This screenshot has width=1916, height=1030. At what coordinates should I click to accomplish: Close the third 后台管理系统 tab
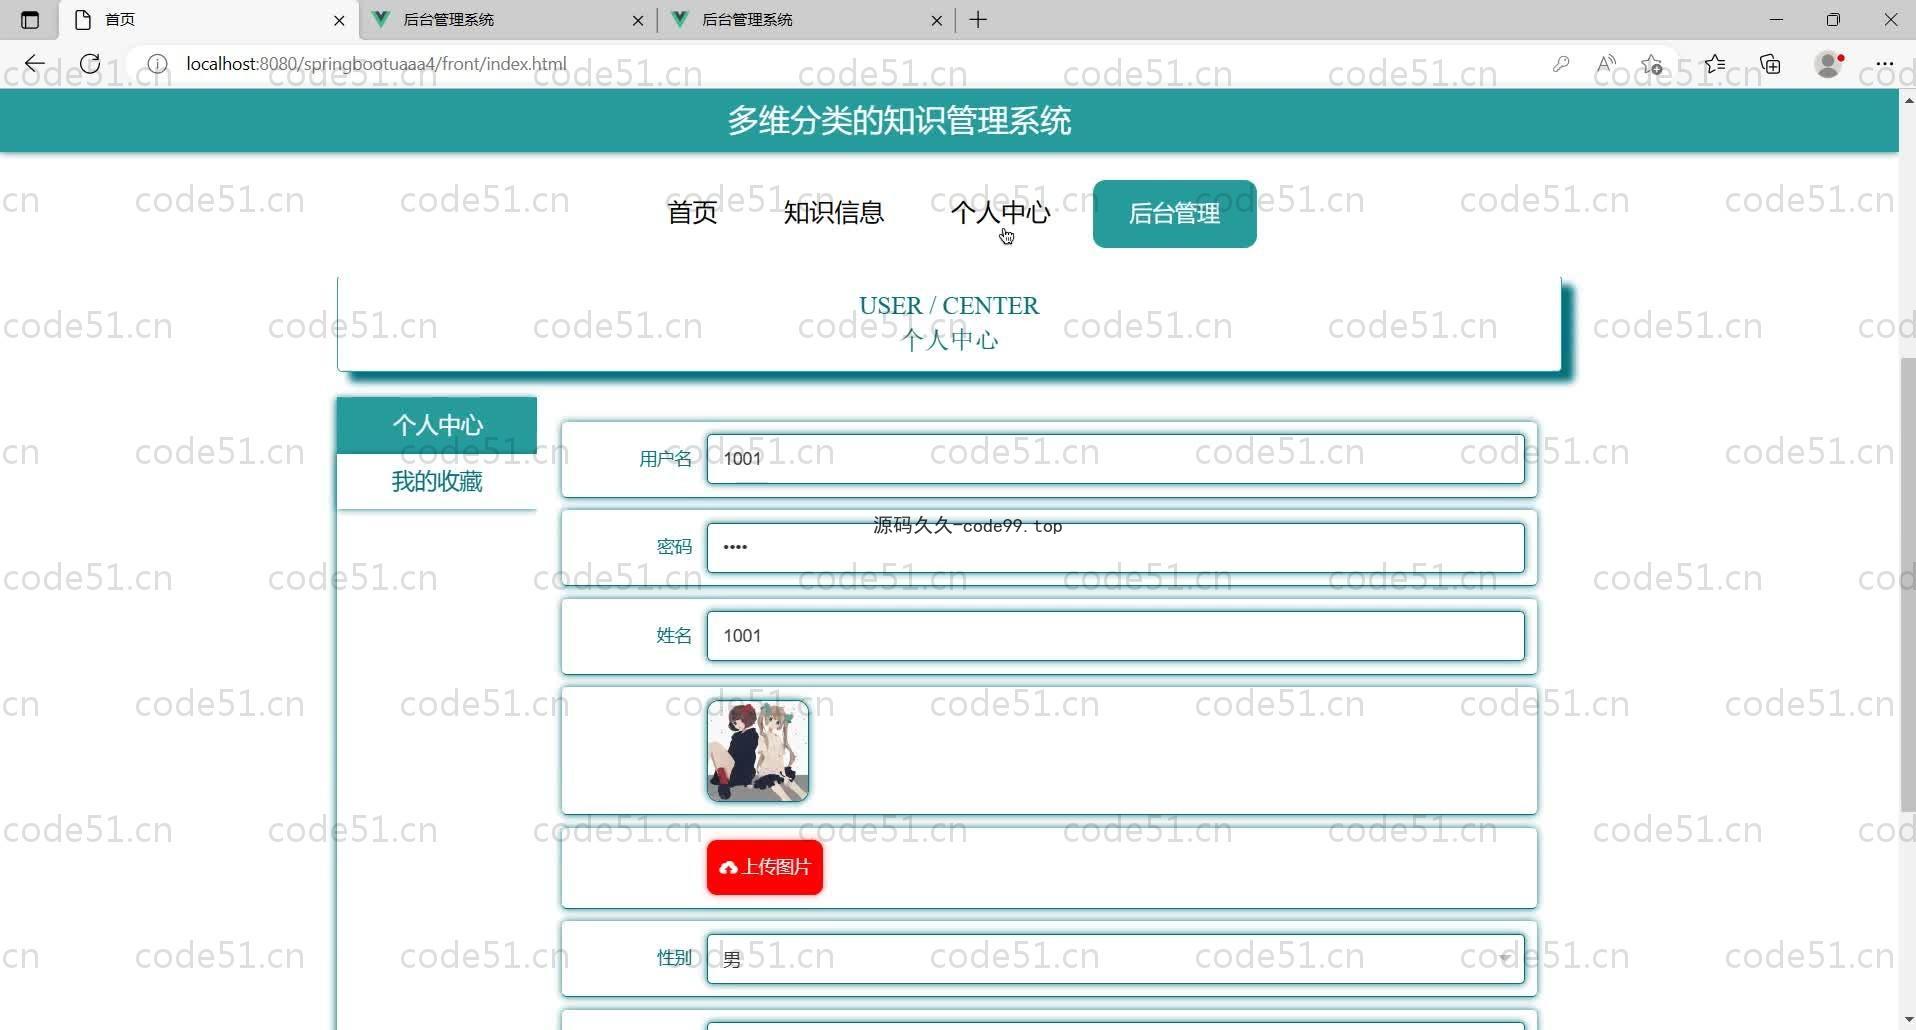[x=937, y=20]
